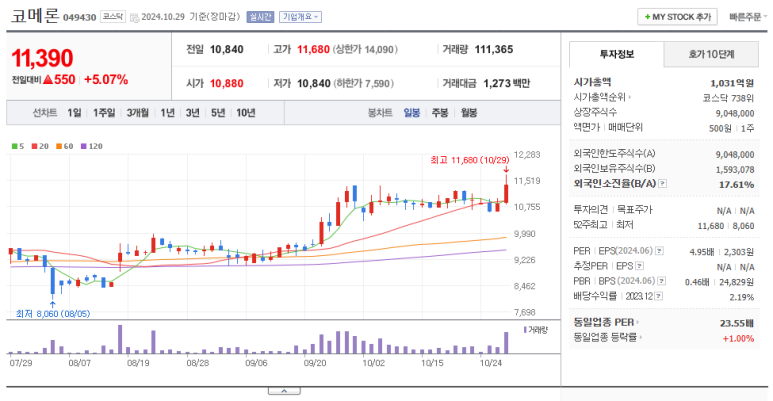Select the 3개월 line chart period
The height and width of the screenshot is (401, 773).
pyautogui.click(x=138, y=113)
